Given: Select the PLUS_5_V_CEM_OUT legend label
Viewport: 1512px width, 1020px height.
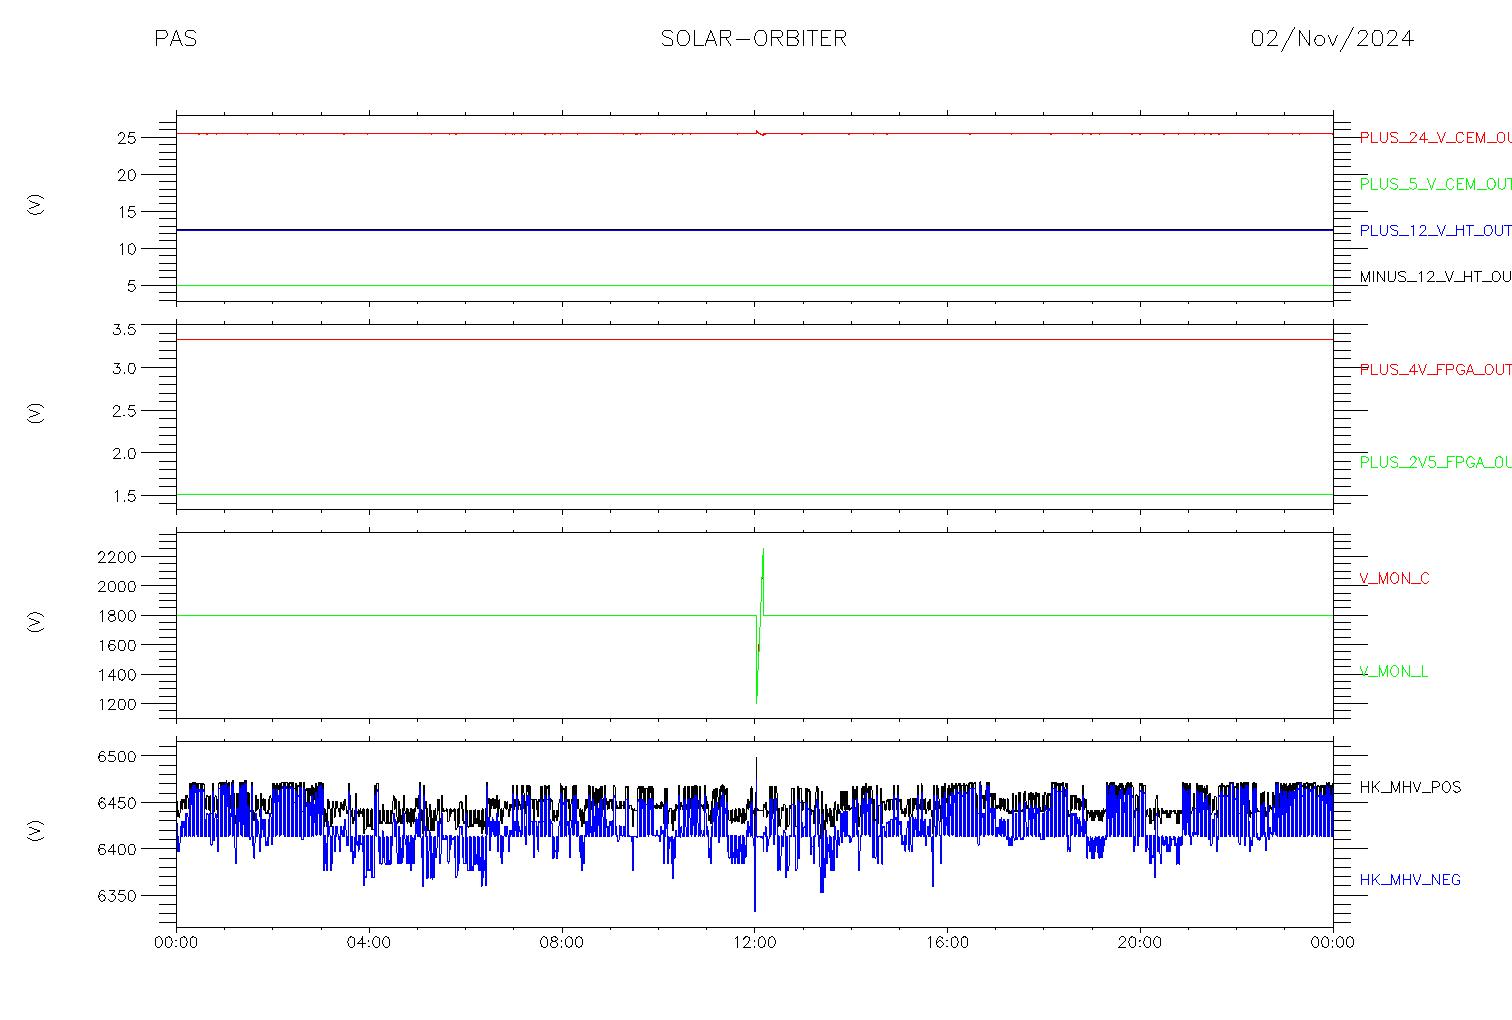Looking at the screenshot, I should click(x=1435, y=184).
